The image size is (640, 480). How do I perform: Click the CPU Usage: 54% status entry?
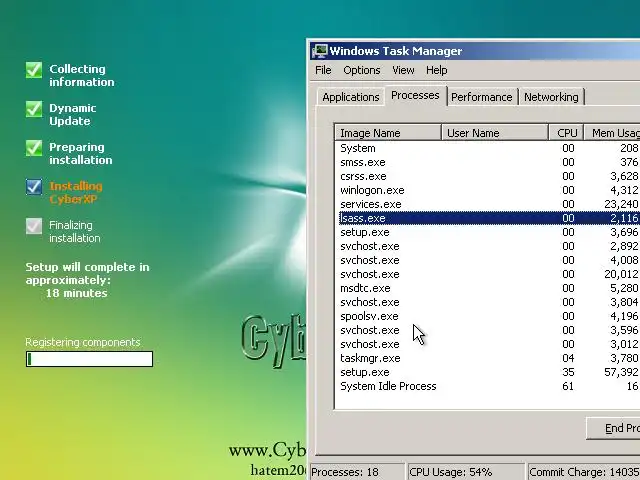point(466,472)
